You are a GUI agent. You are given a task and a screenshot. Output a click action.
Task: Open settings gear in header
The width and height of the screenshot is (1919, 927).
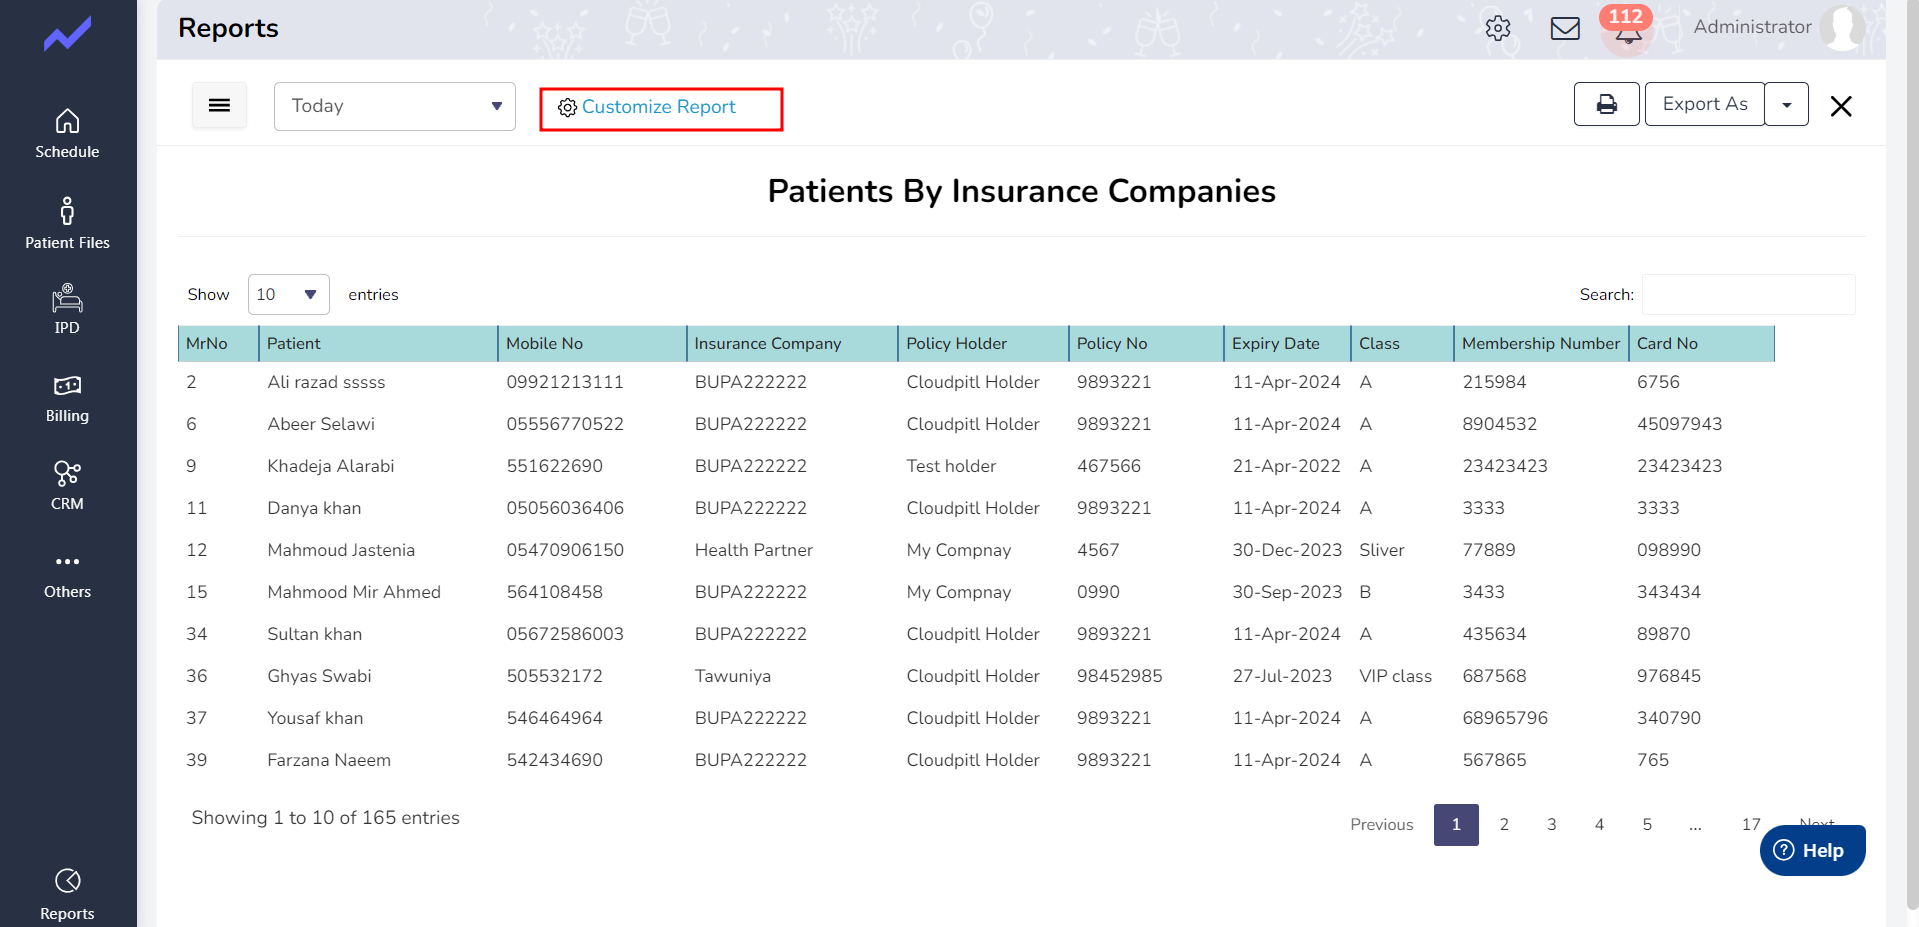tap(1498, 28)
